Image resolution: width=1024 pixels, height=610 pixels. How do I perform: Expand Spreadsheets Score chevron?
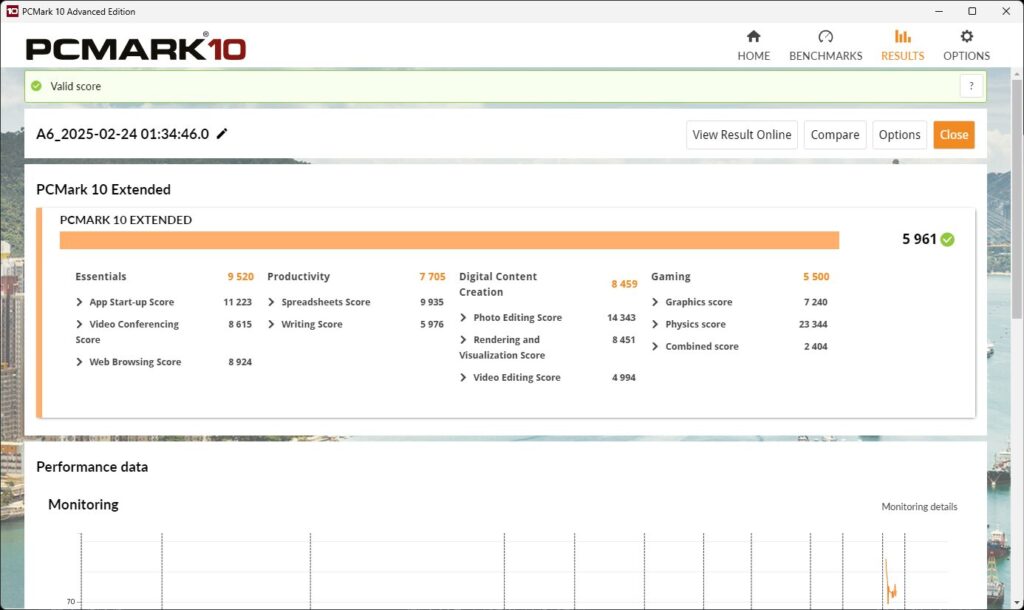(x=272, y=302)
